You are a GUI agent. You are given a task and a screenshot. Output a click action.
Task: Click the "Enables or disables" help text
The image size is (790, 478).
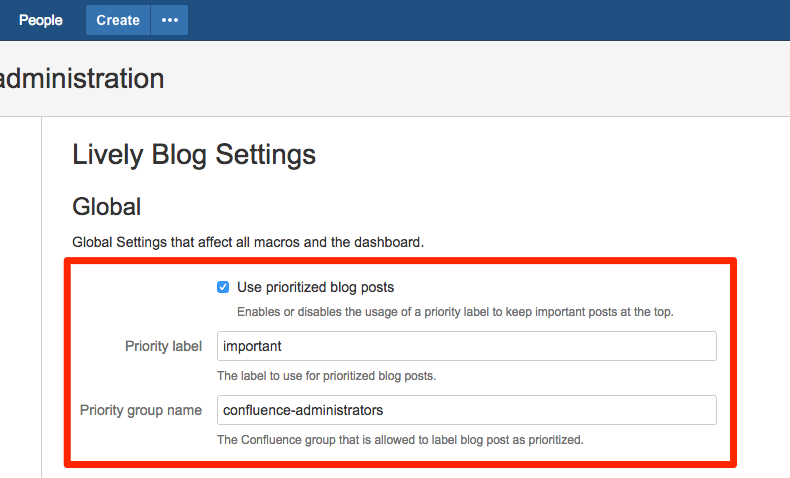coord(455,312)
